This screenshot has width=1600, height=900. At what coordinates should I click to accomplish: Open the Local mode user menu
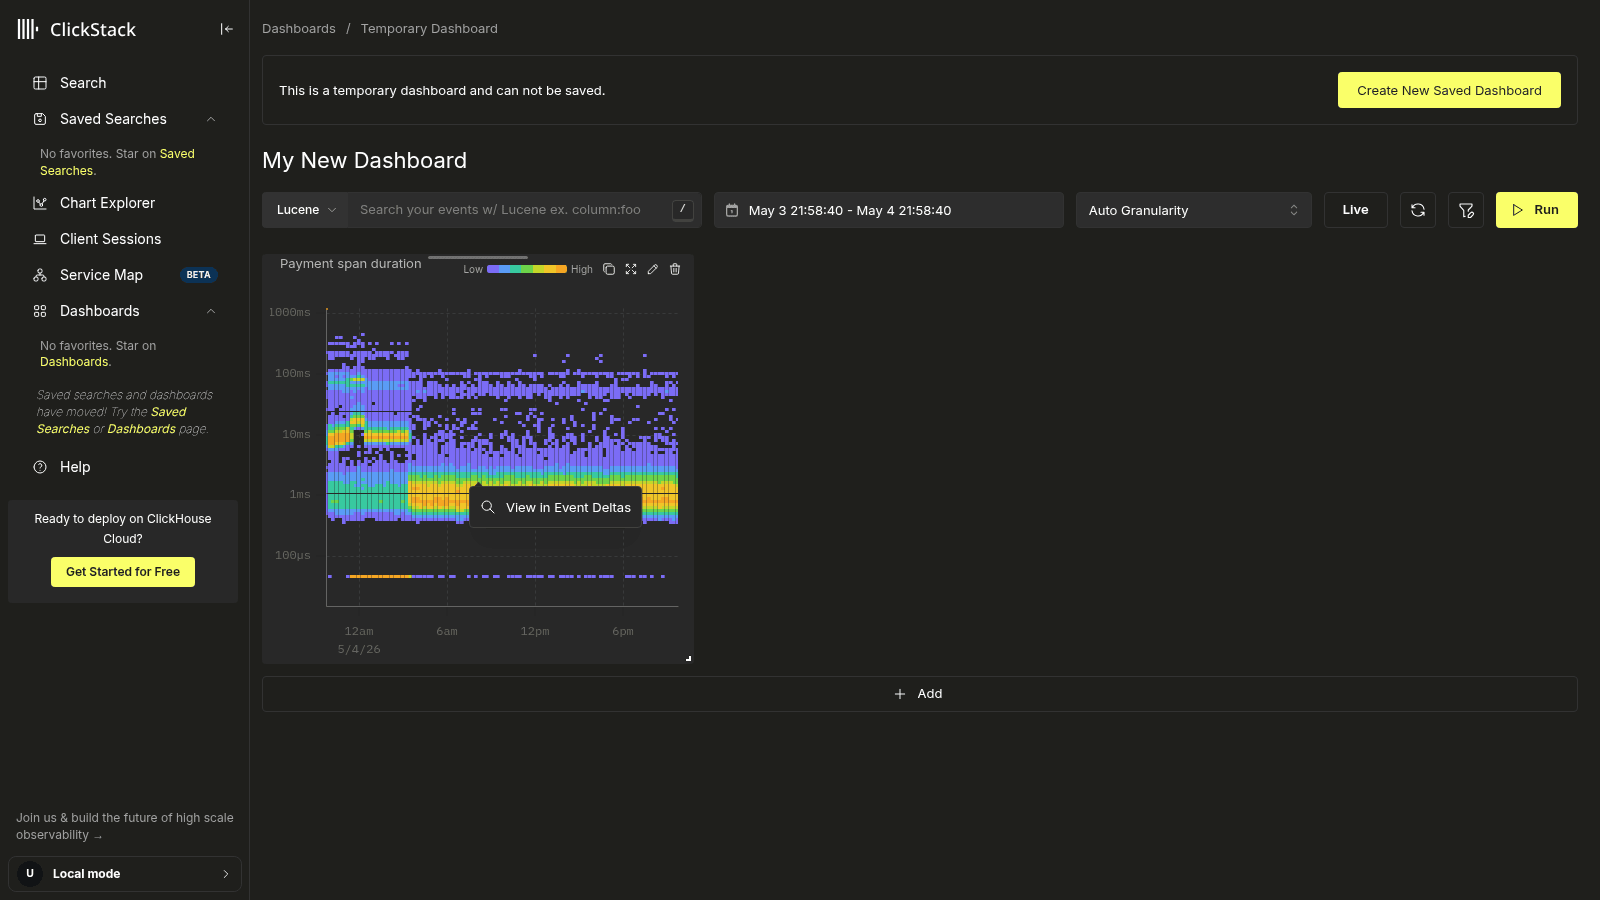(x=125, y=874)
